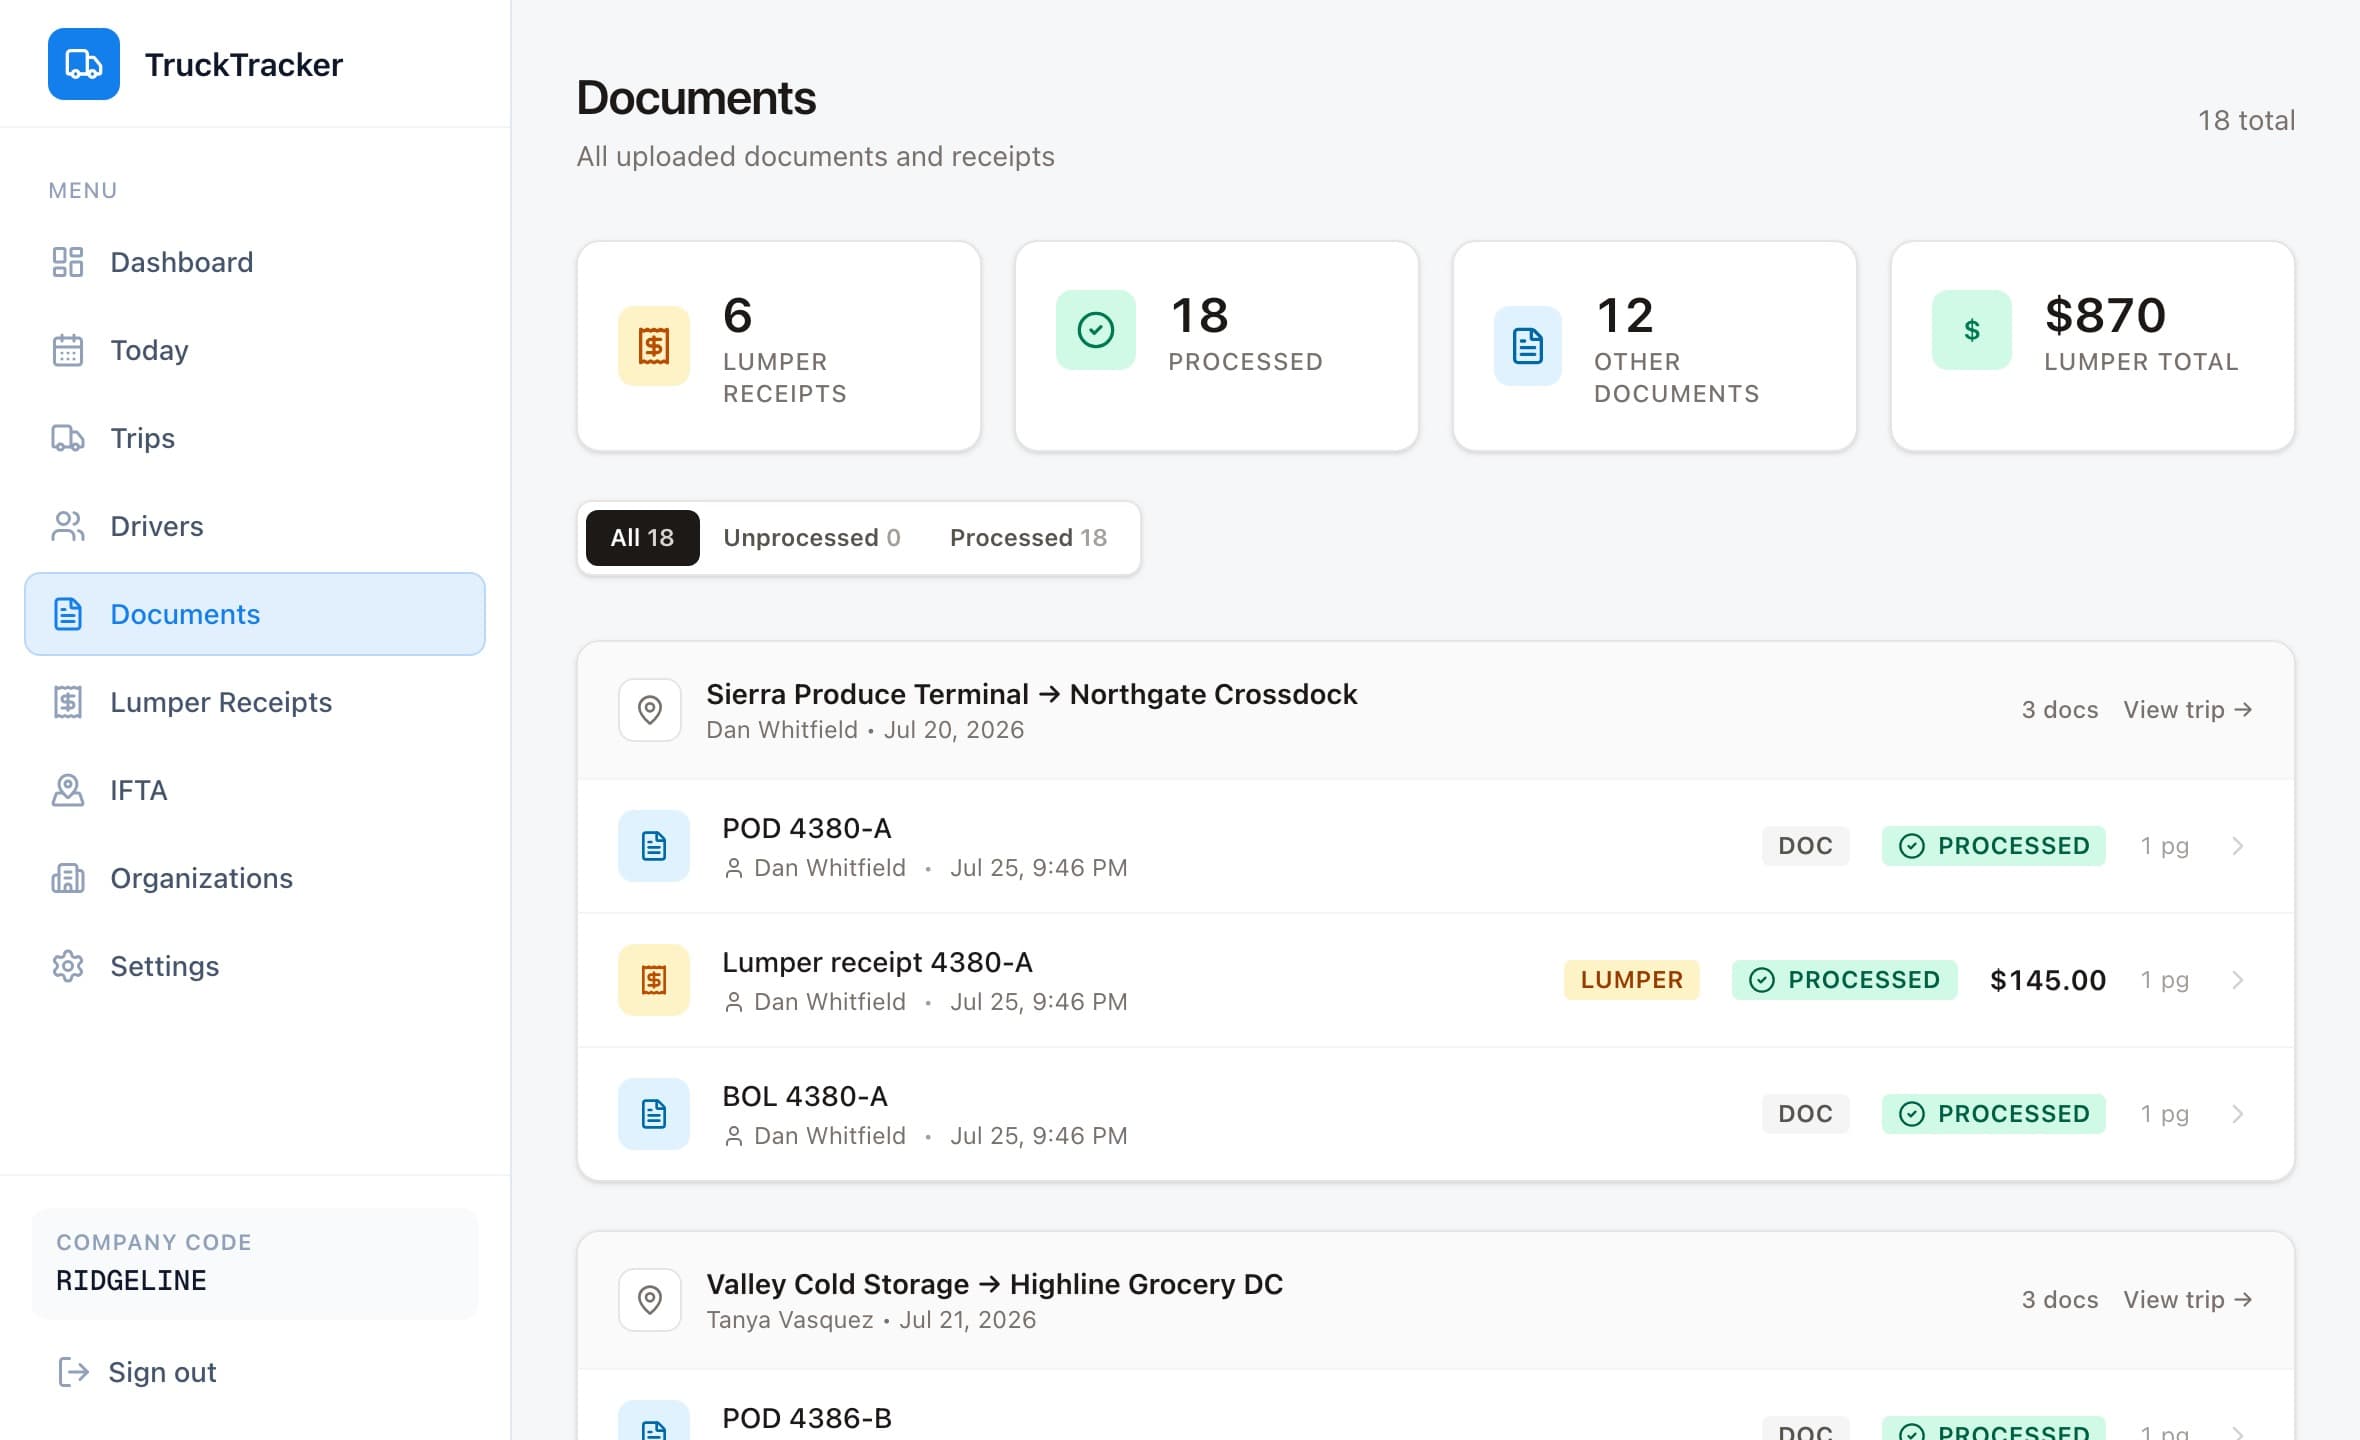The image size is (2360, 1440).
Task: Open the Trips menu item
Action: [x=255, y=438]
